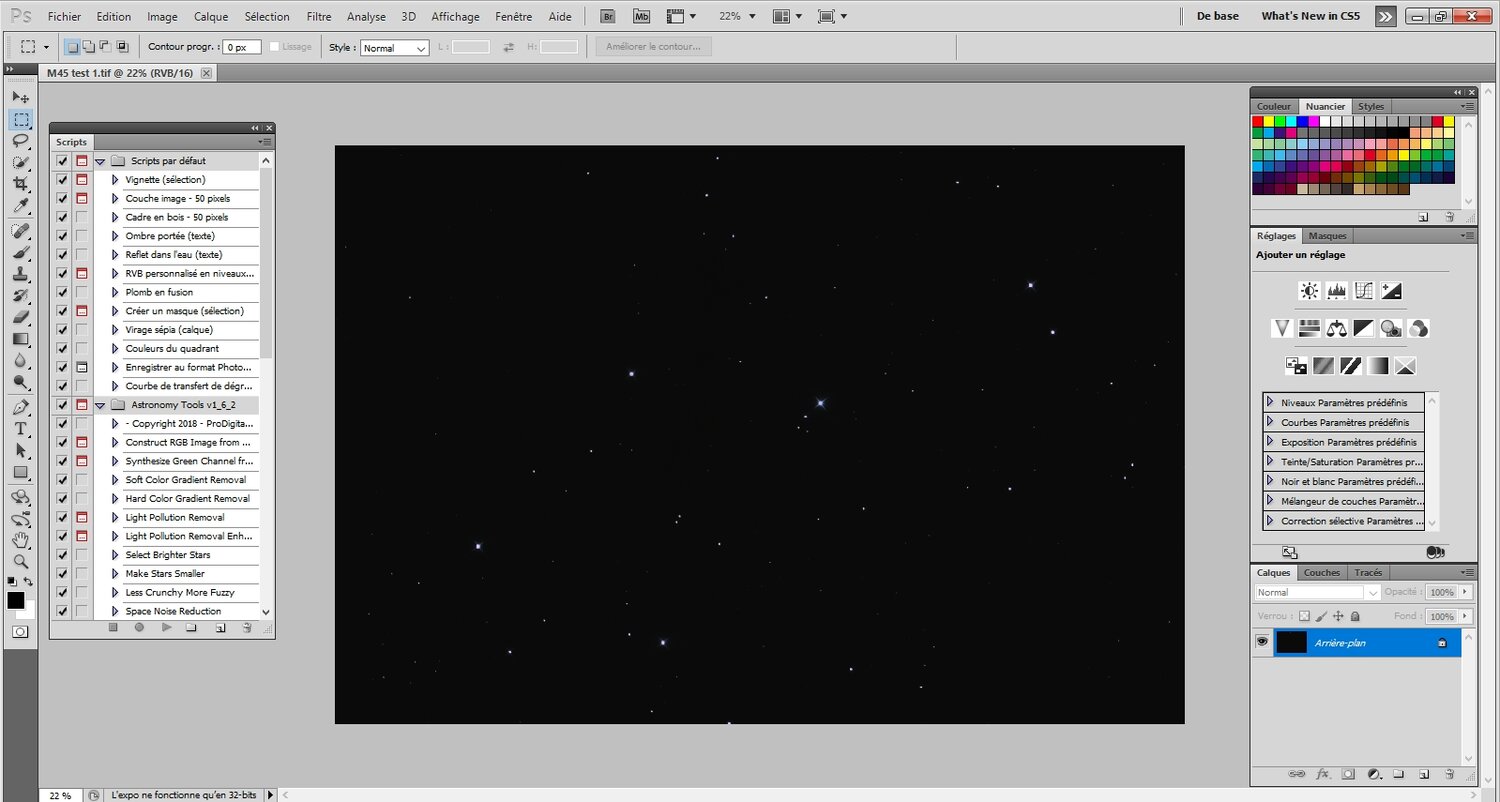Add a Color Balance adjustment
This screenshot has height=802, width=1500.
coord(1337,328)
